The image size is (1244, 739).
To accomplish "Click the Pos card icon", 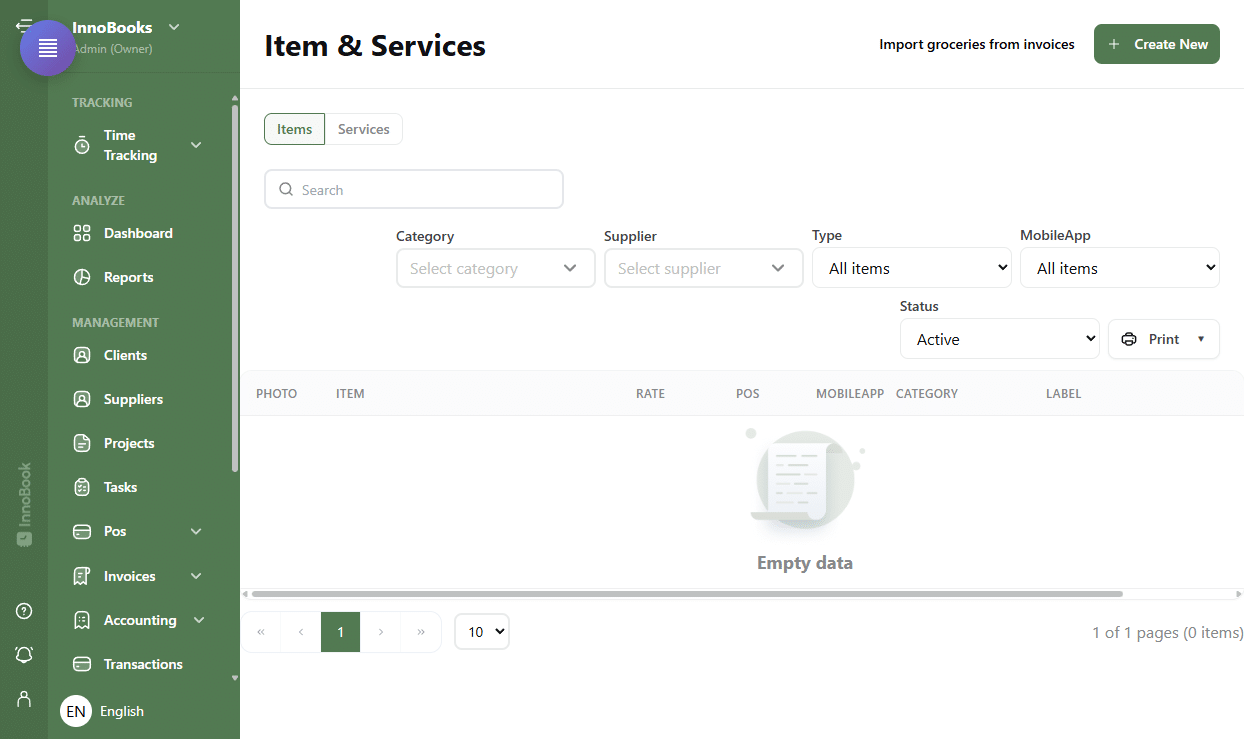I will click(x=82, y=531).
